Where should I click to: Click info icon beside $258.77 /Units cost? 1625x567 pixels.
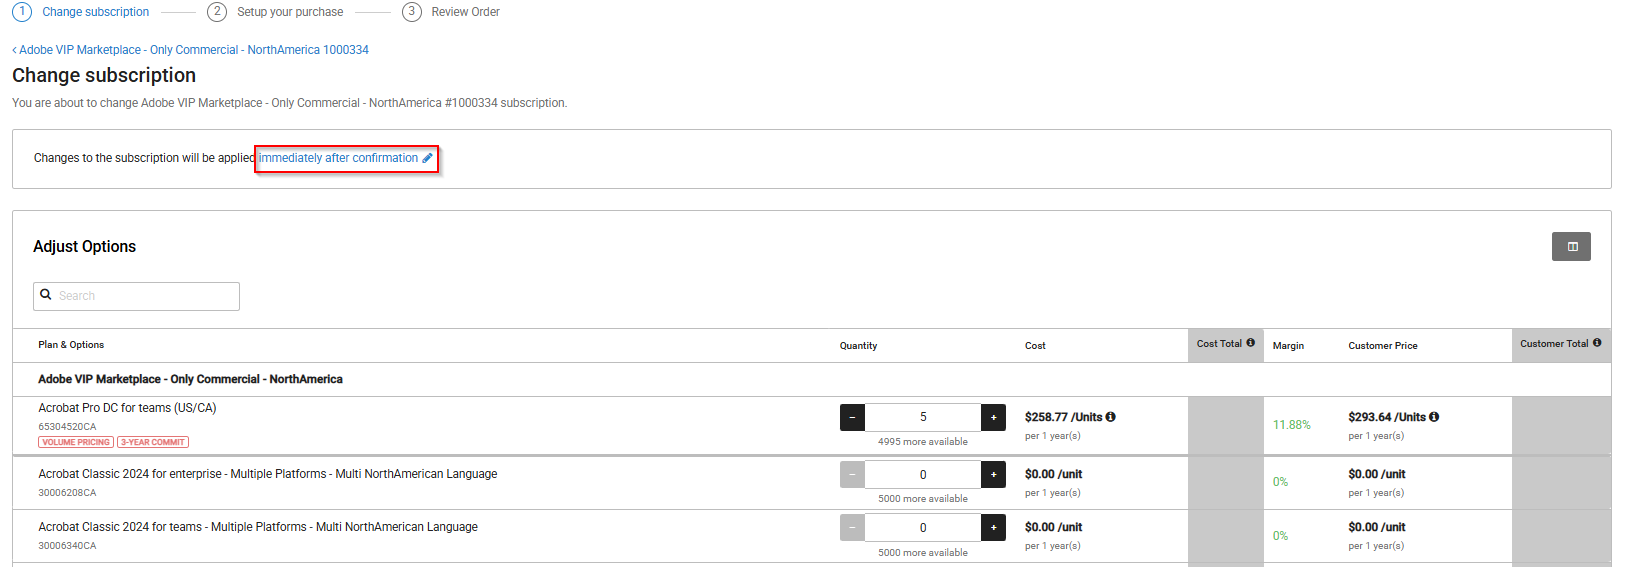(x=1111, y=417)
